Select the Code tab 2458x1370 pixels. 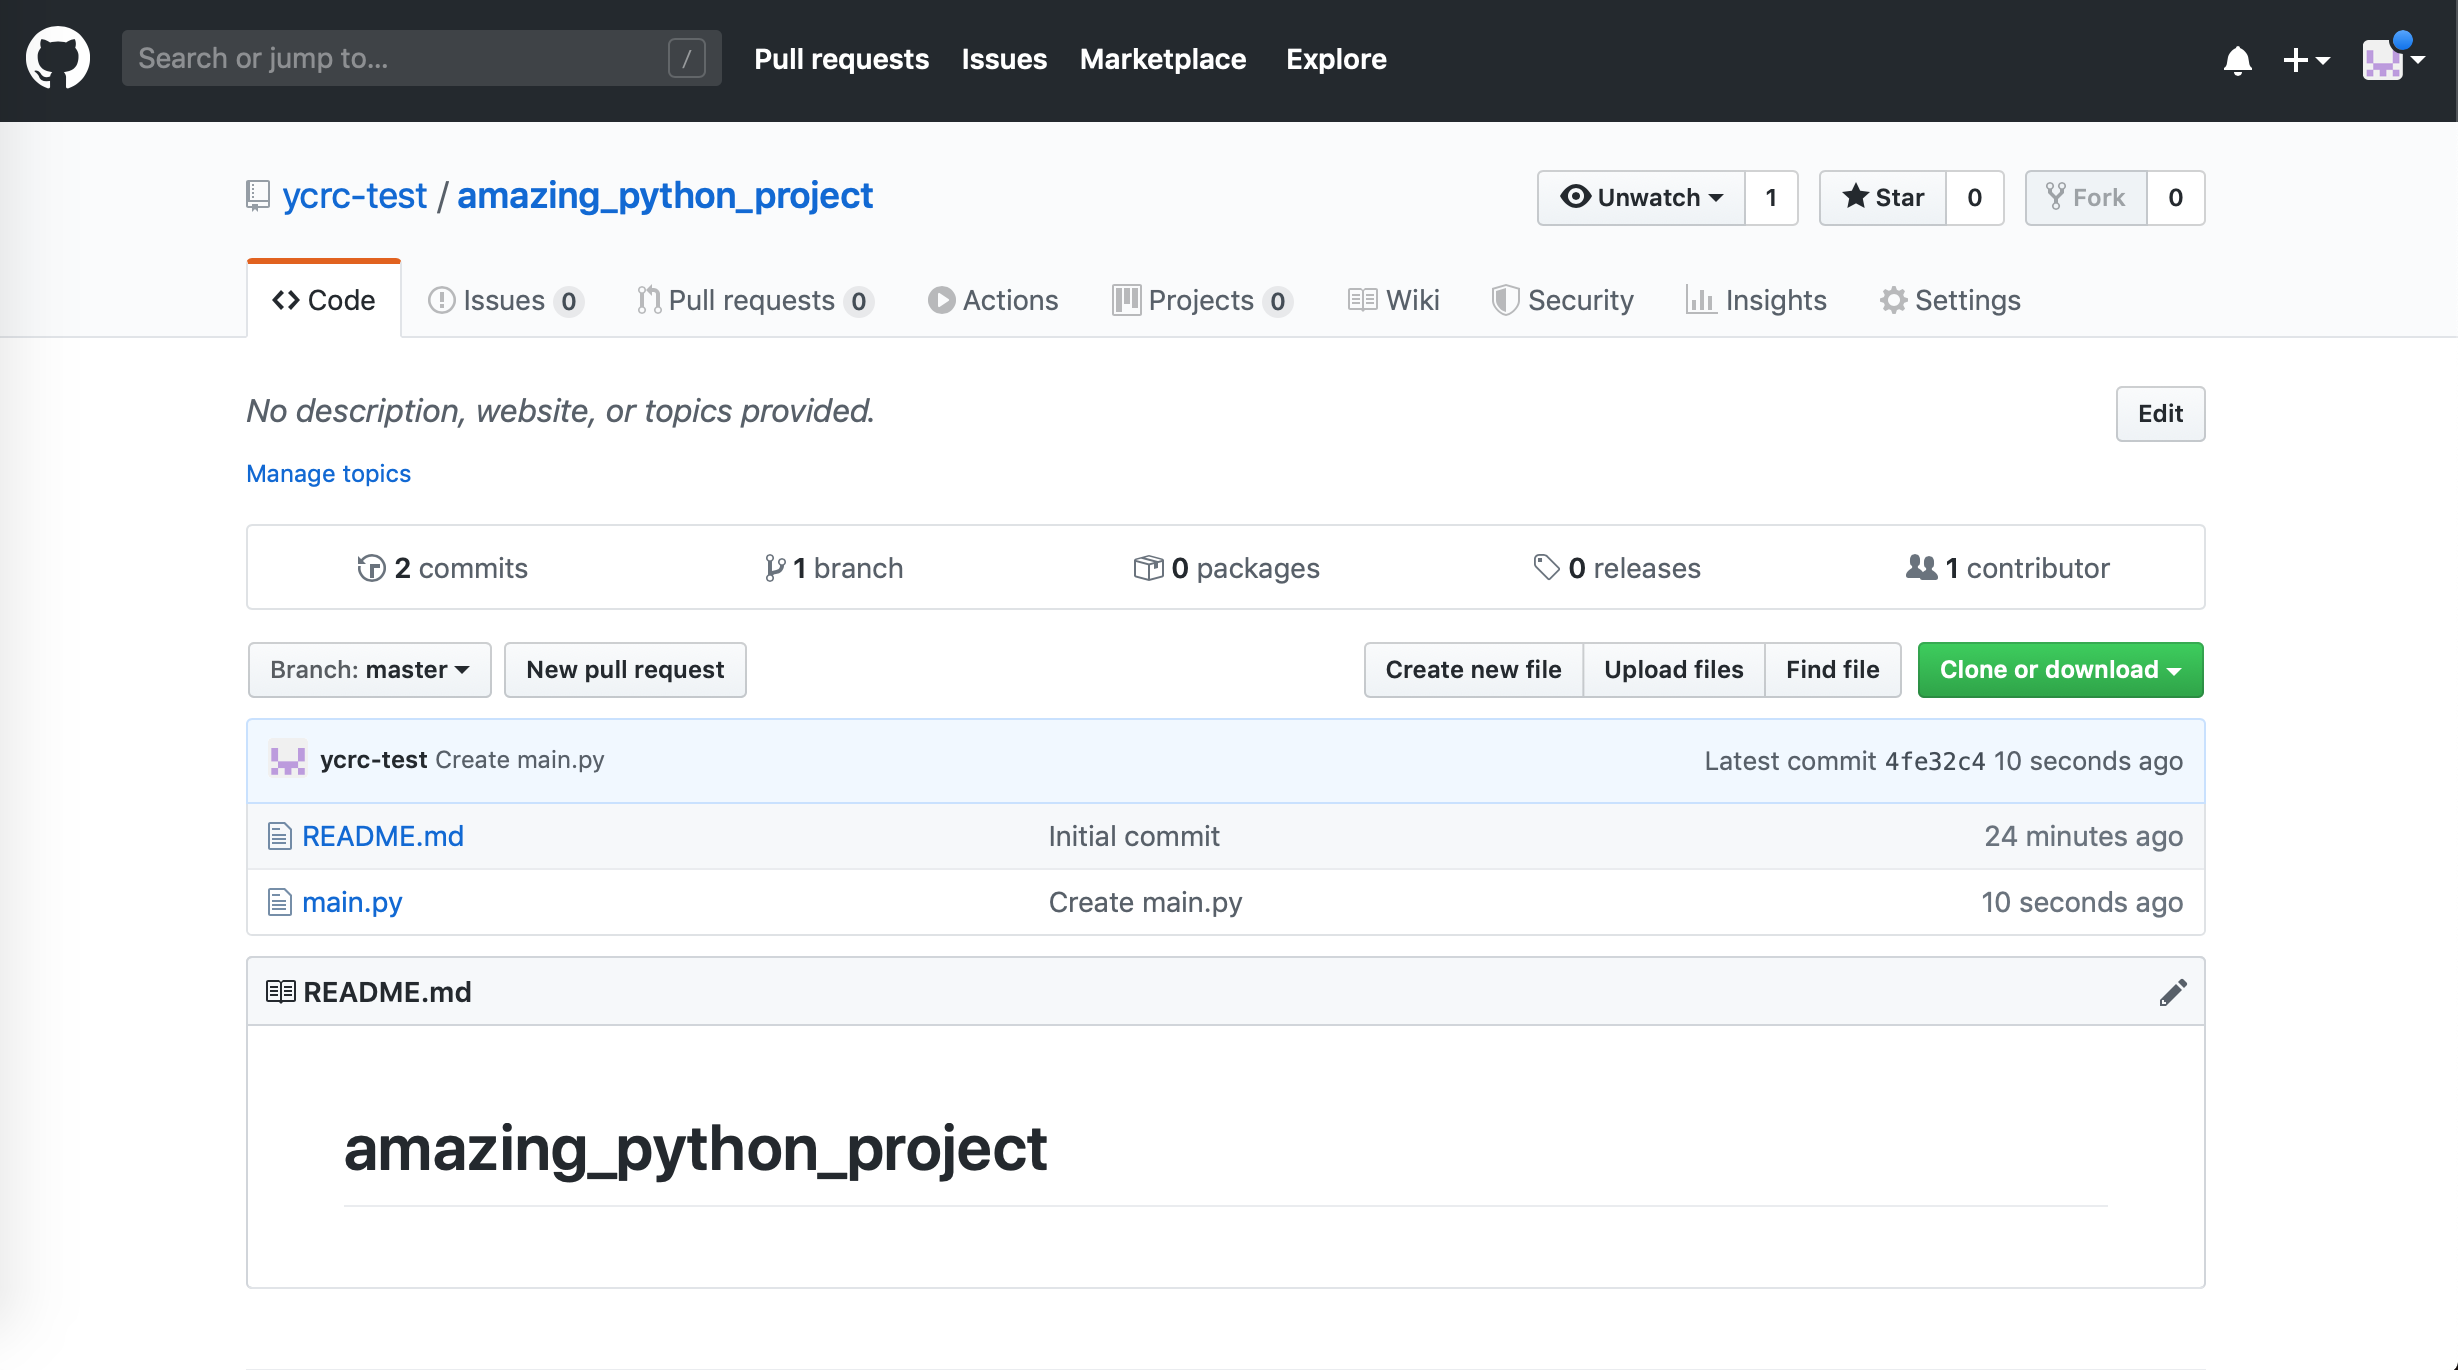(324, 300)
